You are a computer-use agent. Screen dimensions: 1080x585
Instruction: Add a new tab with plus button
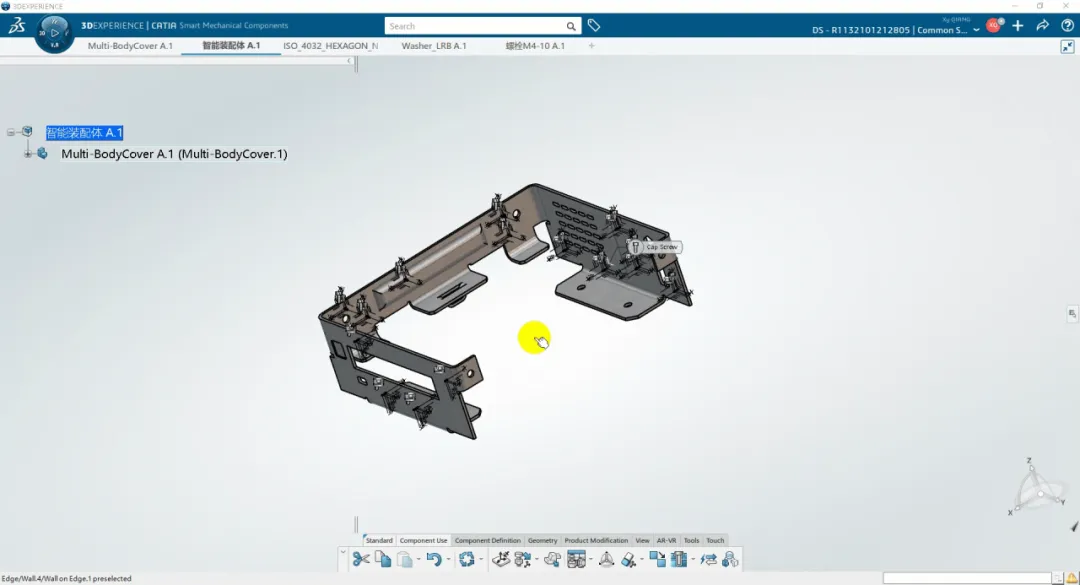pos(591,46)
